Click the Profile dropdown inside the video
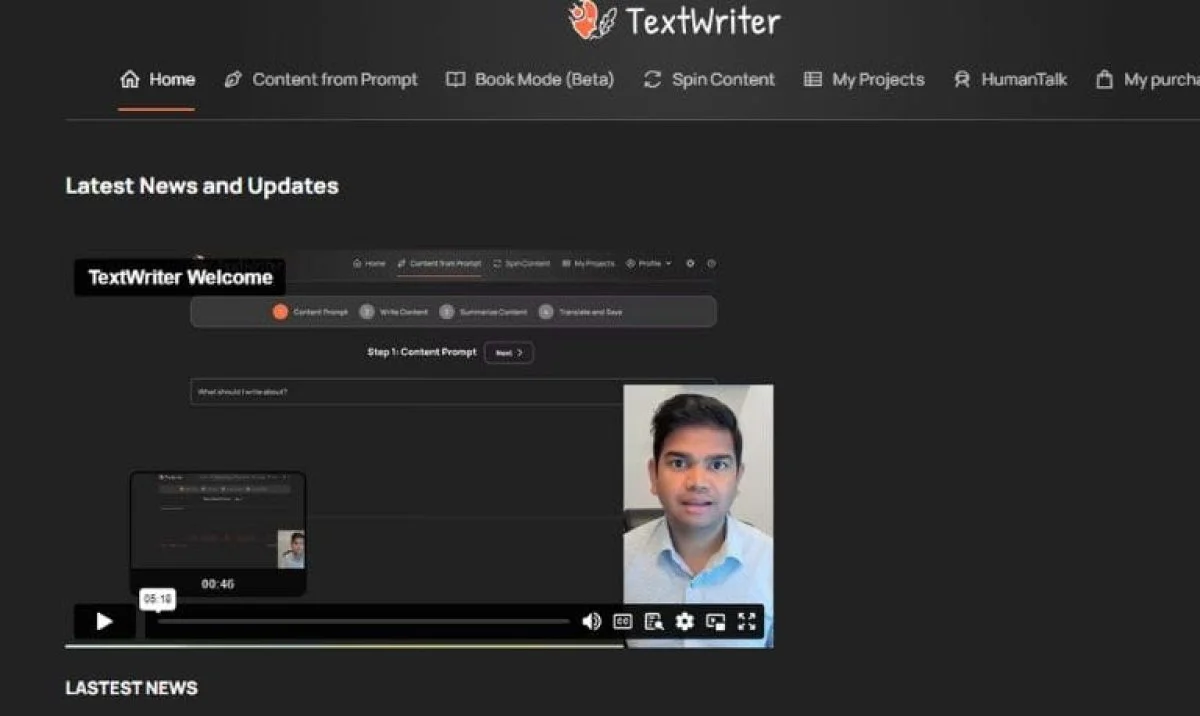 click(649, 264)
